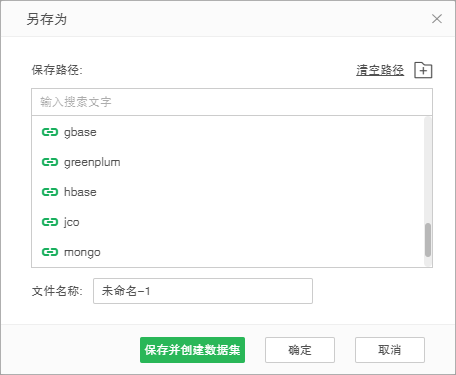Select greenplum in the path list
This screenshot has width=456, height=375.
[x=228, y=162]
